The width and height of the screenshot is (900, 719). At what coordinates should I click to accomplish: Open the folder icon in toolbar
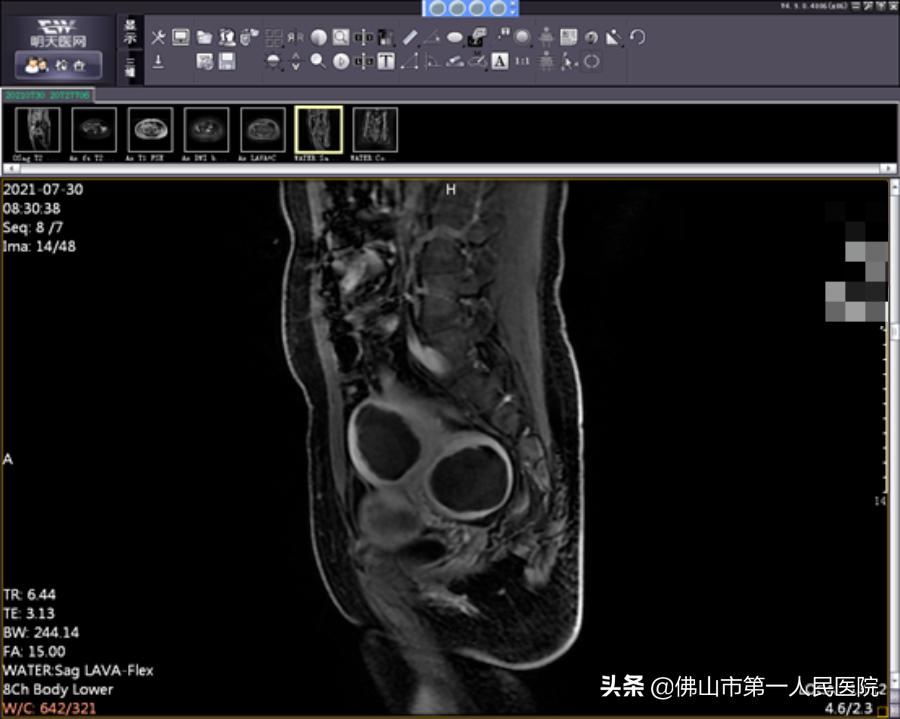click(x=204, y=37)
